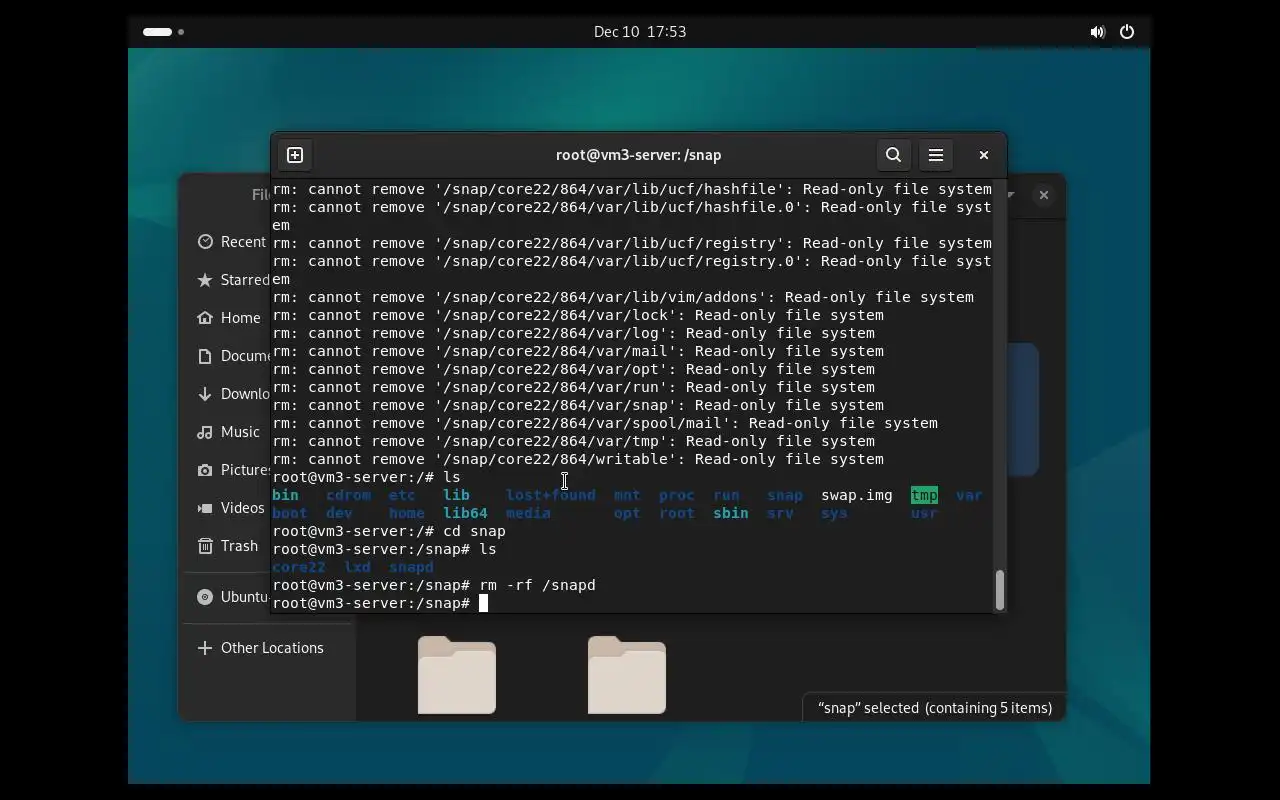This screenshot has width=1280, height=800.
Task: Open the power system menu icon
Action: (x=1127, y=32)
